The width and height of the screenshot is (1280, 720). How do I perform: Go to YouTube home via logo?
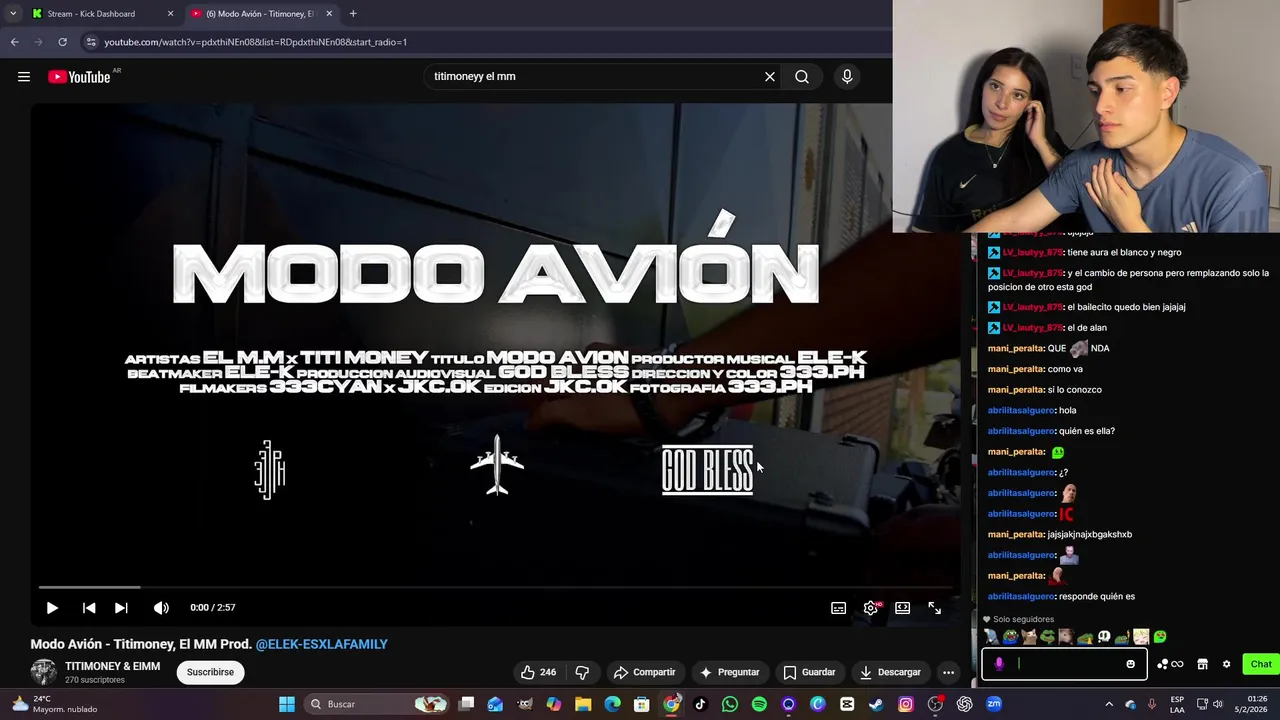point(79,77)
